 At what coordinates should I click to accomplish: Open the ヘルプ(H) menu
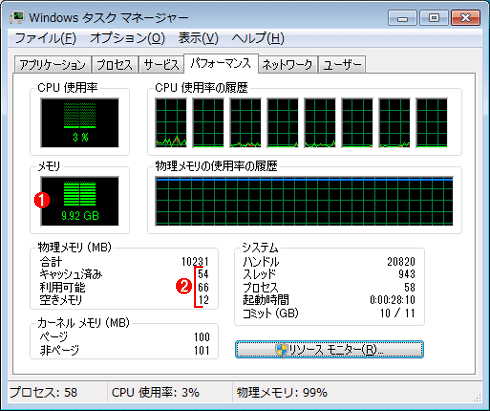[258, 38]
